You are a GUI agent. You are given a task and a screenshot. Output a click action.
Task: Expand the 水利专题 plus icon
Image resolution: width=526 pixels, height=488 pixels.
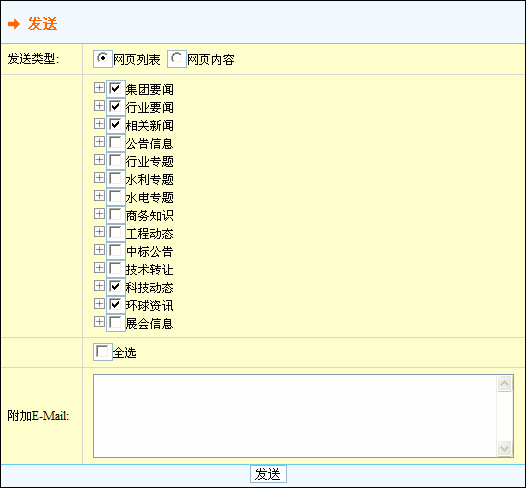[x=99, y=178]
